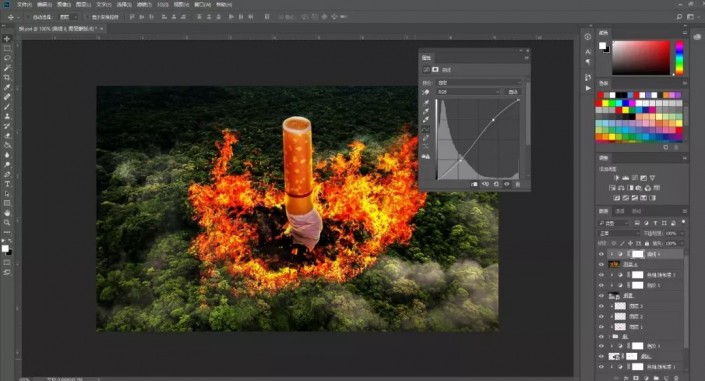Screen dimensions: 705x381
Task: Select the Crop tool
Action: click(7, 77)
